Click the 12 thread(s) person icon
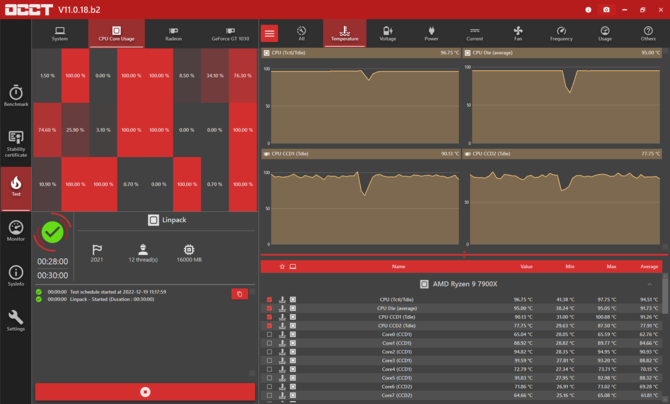This screenshot has width=670, height=404. click(x=143, y=249)
